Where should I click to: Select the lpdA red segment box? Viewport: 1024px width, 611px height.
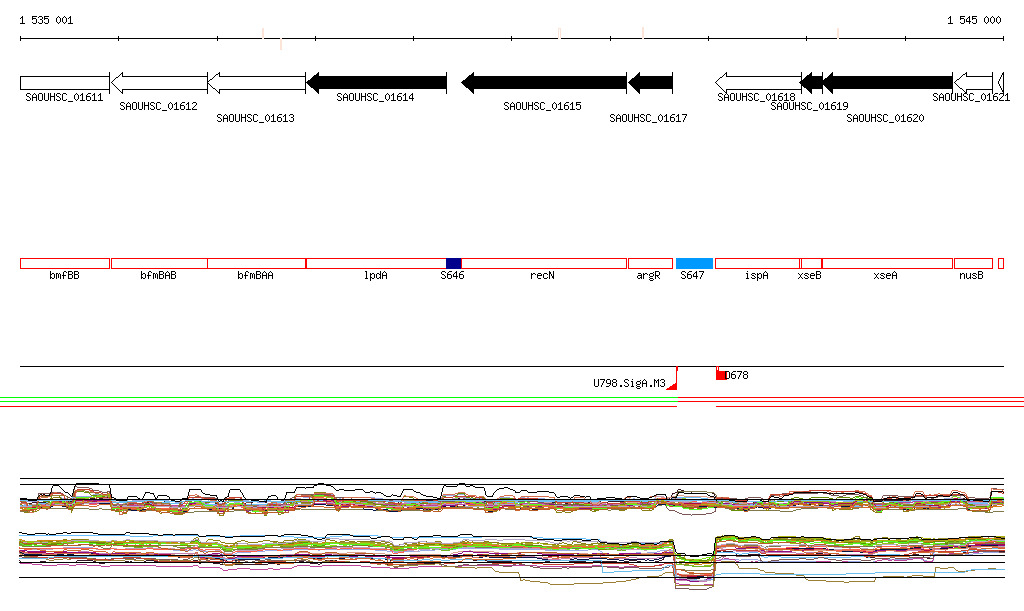coord(376,264)
